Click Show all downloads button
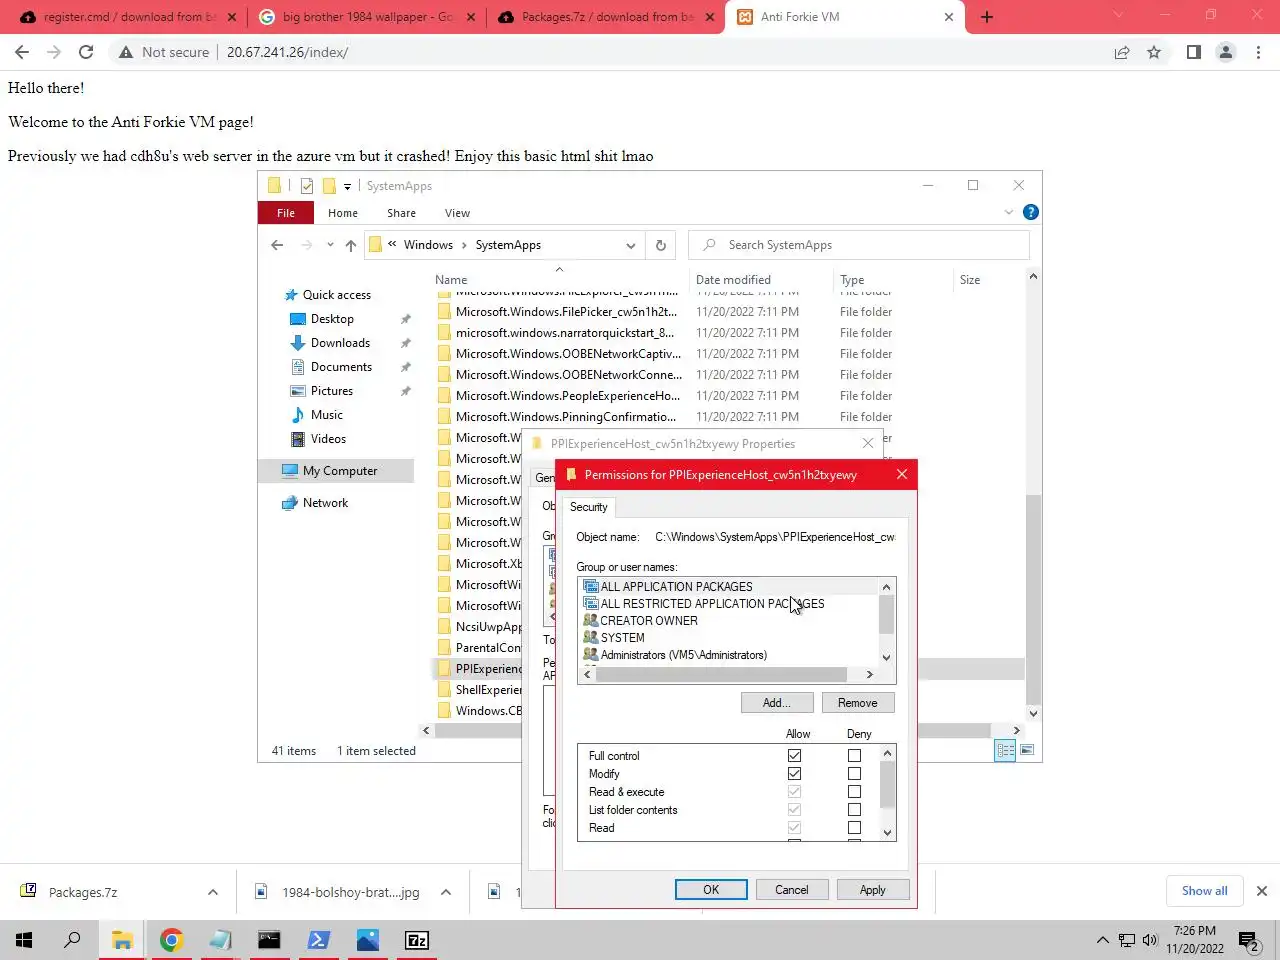 tap(1204, 891)
